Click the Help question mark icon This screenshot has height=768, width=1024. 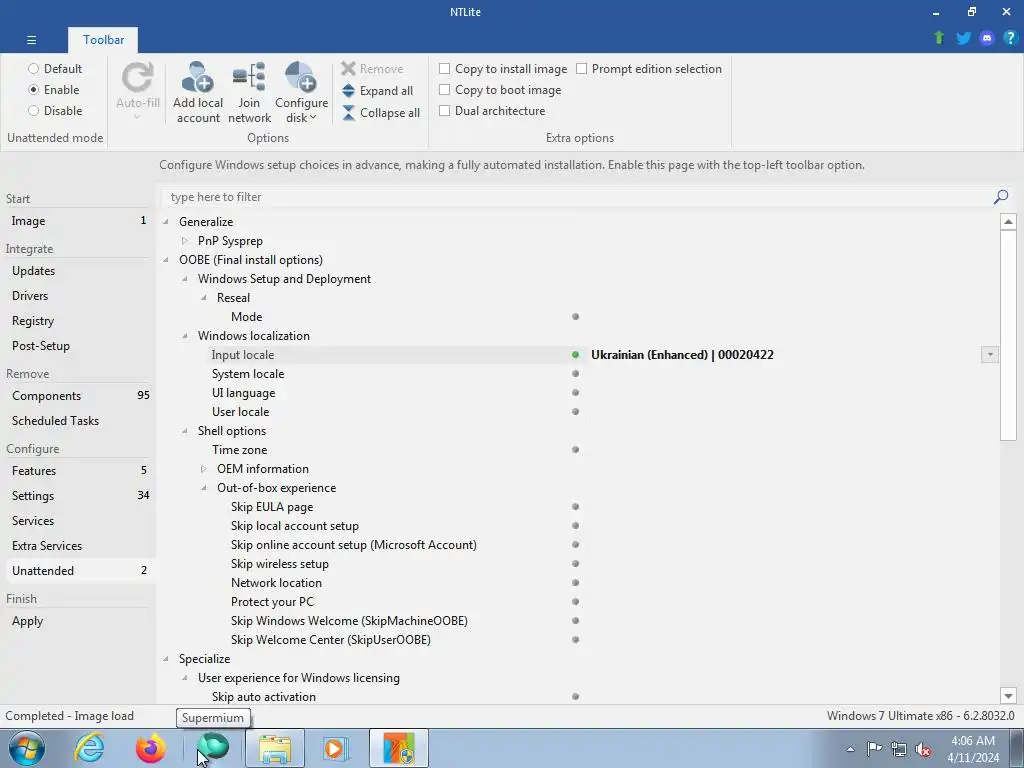1010,38
